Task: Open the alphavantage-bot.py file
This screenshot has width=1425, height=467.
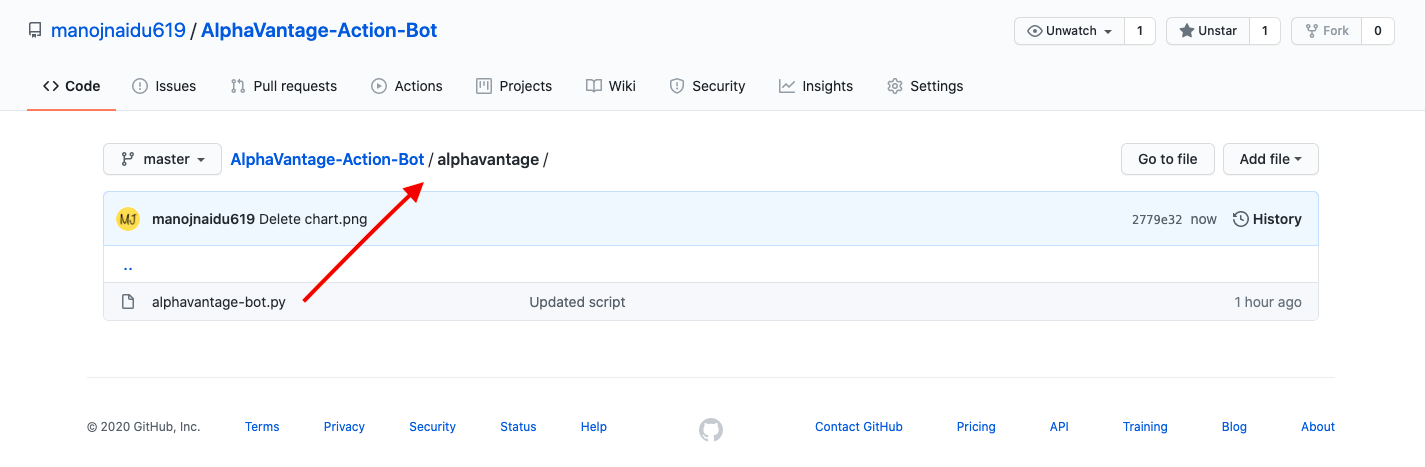Action: click(x=219, y=302)
